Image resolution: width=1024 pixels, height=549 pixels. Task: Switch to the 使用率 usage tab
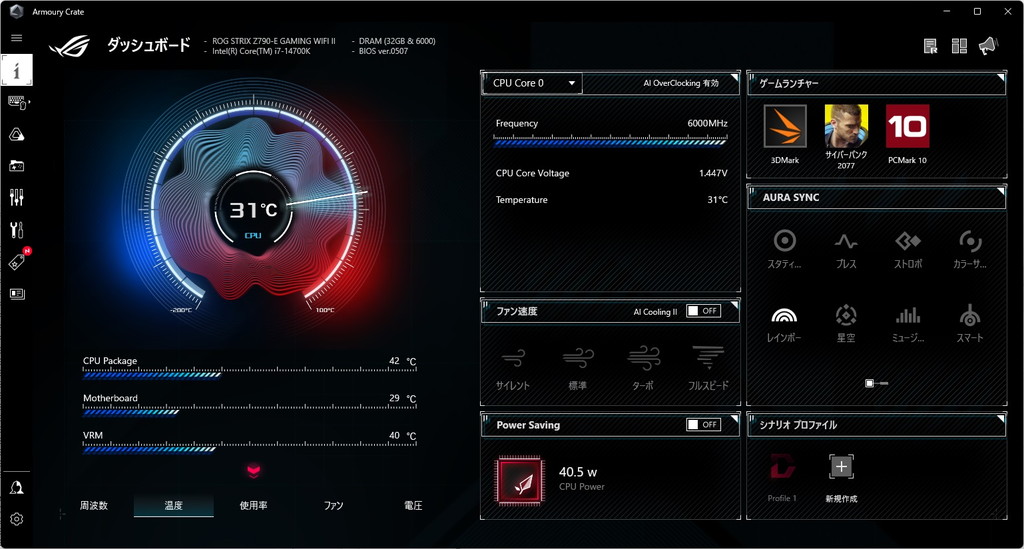(253, 506)
